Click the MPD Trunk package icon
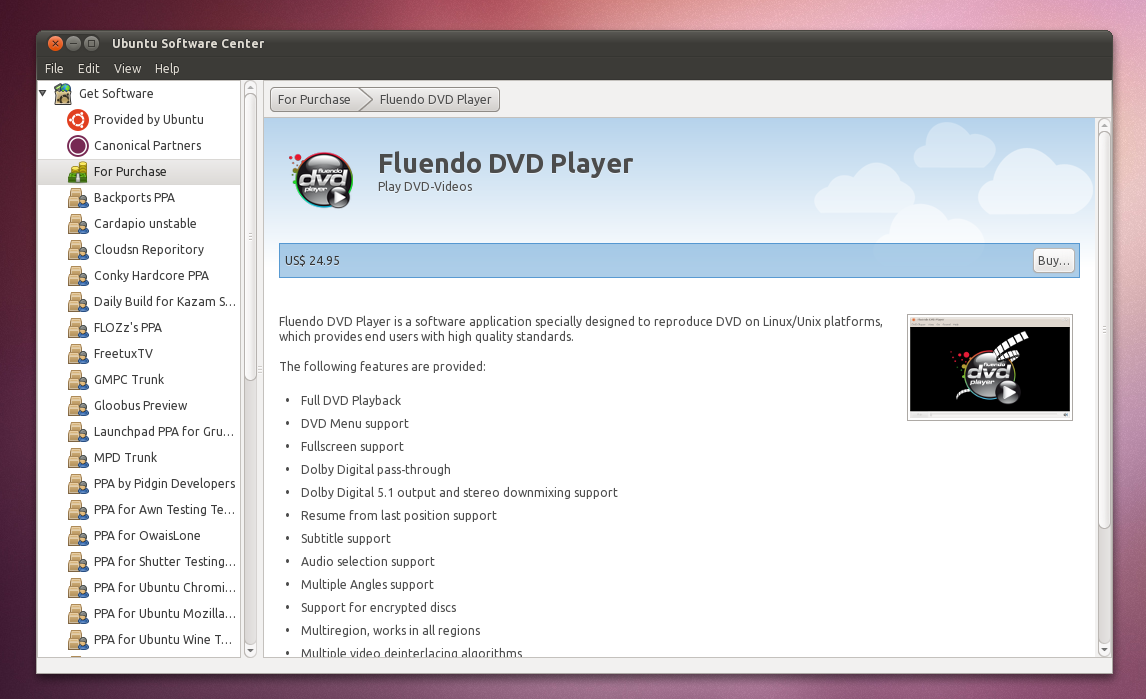 [77, 458]
